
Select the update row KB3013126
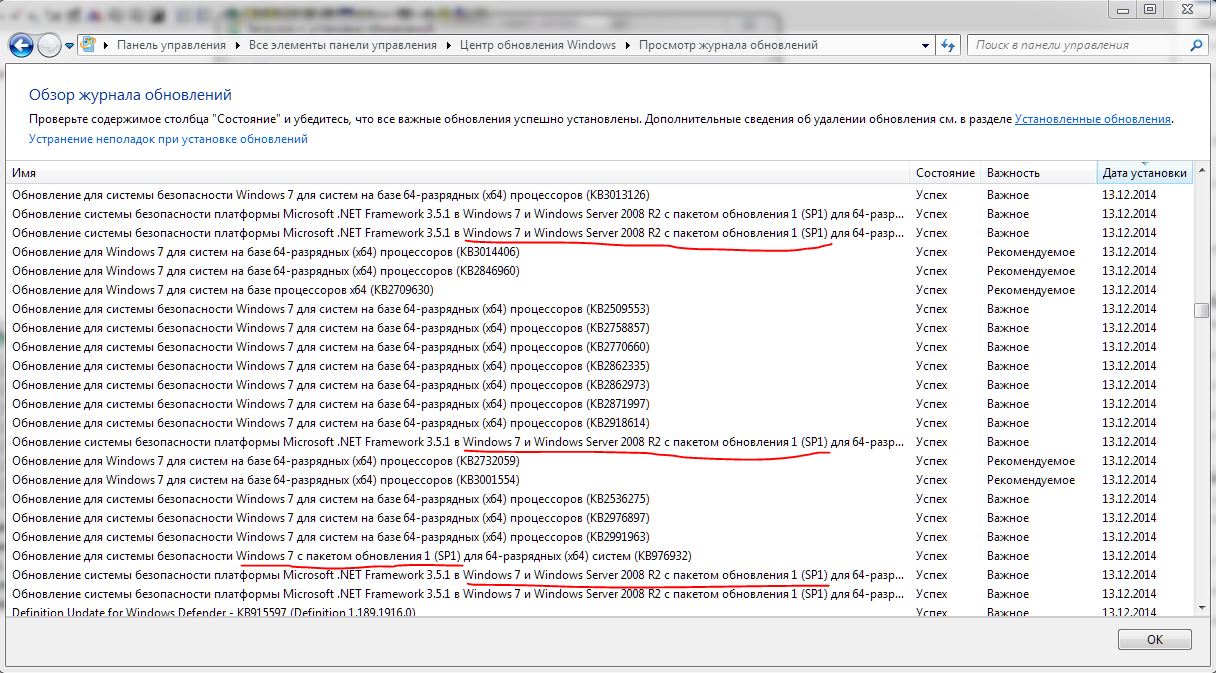pos(600,195)
